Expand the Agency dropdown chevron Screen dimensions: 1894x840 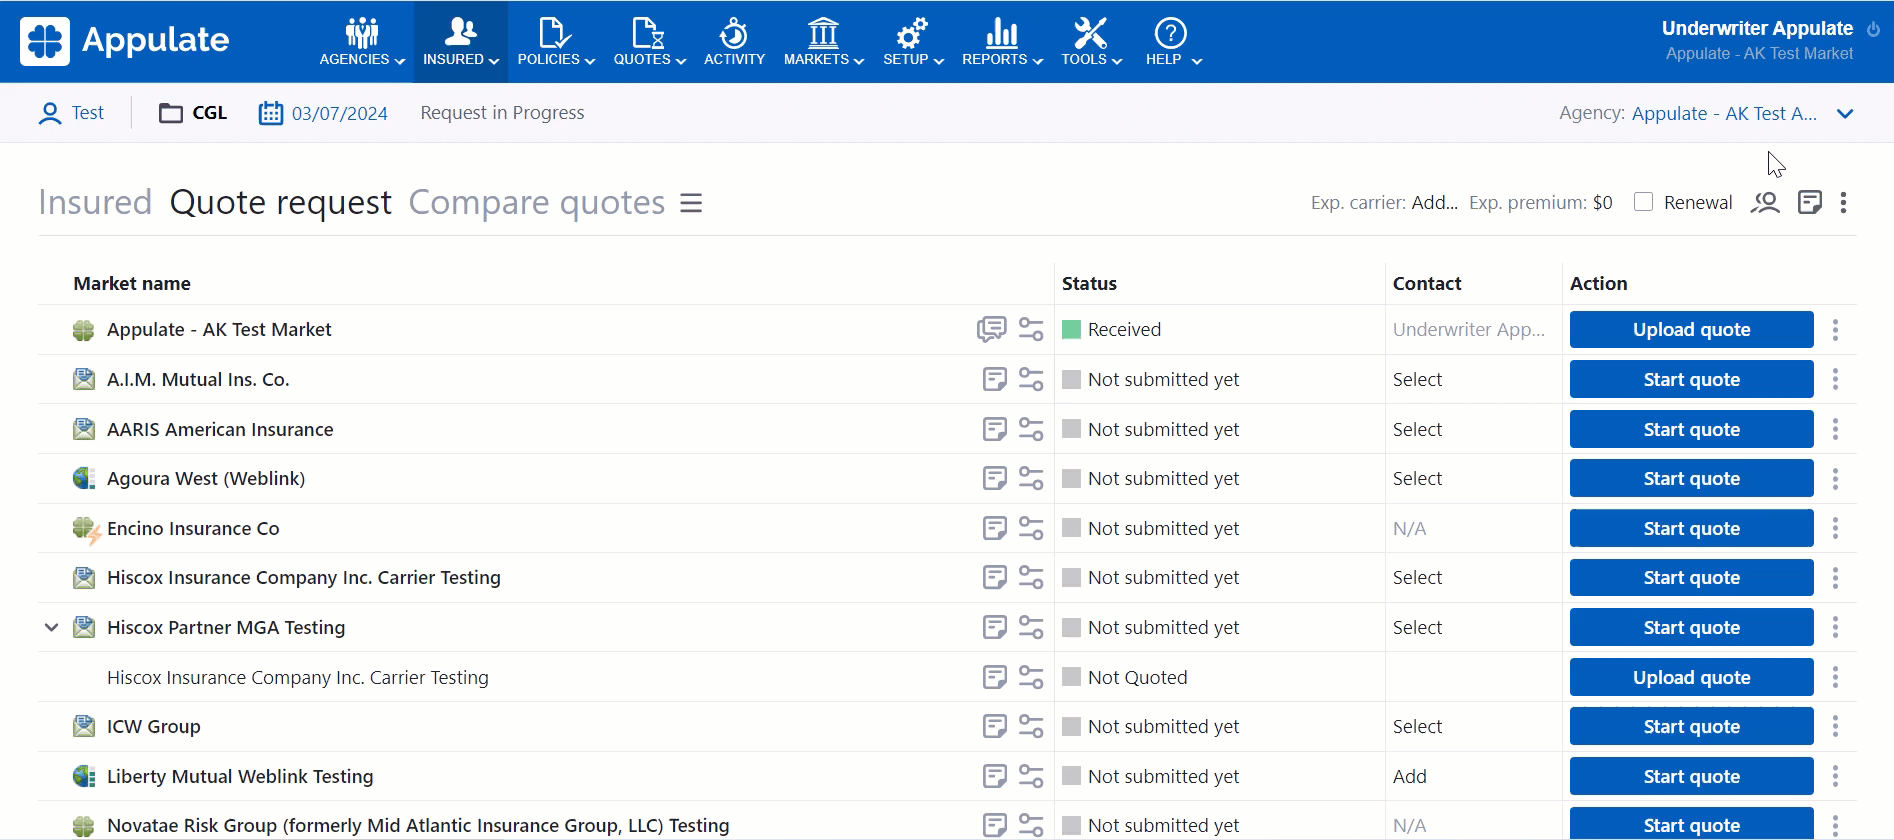(1845, 114)
